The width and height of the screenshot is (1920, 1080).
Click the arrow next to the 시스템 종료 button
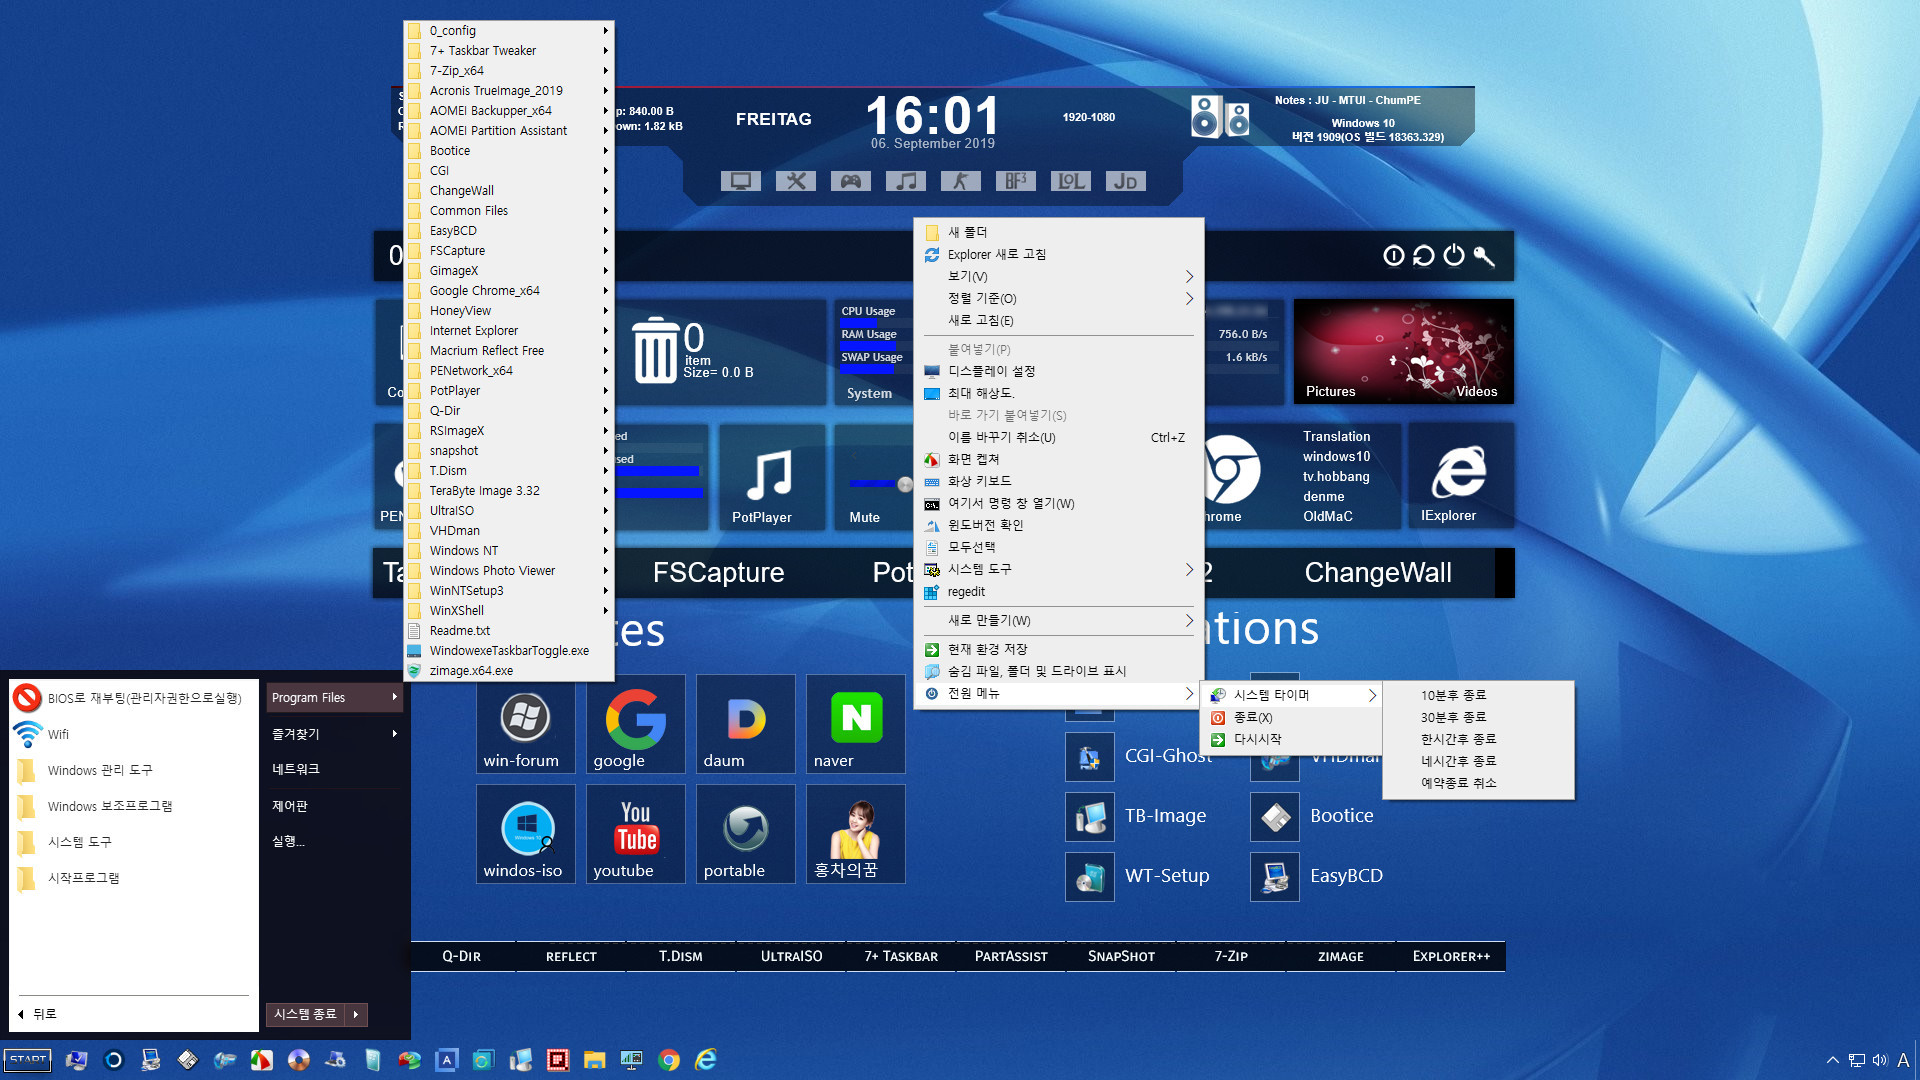[x=356, y=1014]
